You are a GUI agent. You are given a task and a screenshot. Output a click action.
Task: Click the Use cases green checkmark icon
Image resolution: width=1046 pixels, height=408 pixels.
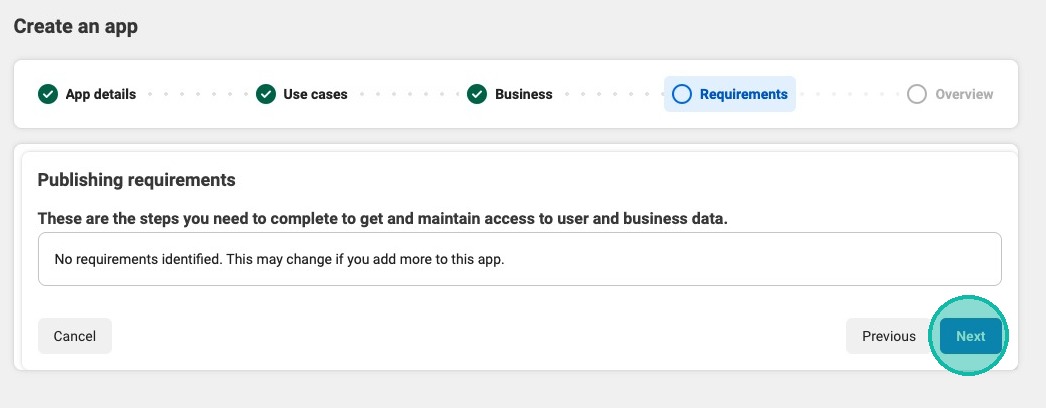[265, 95]
